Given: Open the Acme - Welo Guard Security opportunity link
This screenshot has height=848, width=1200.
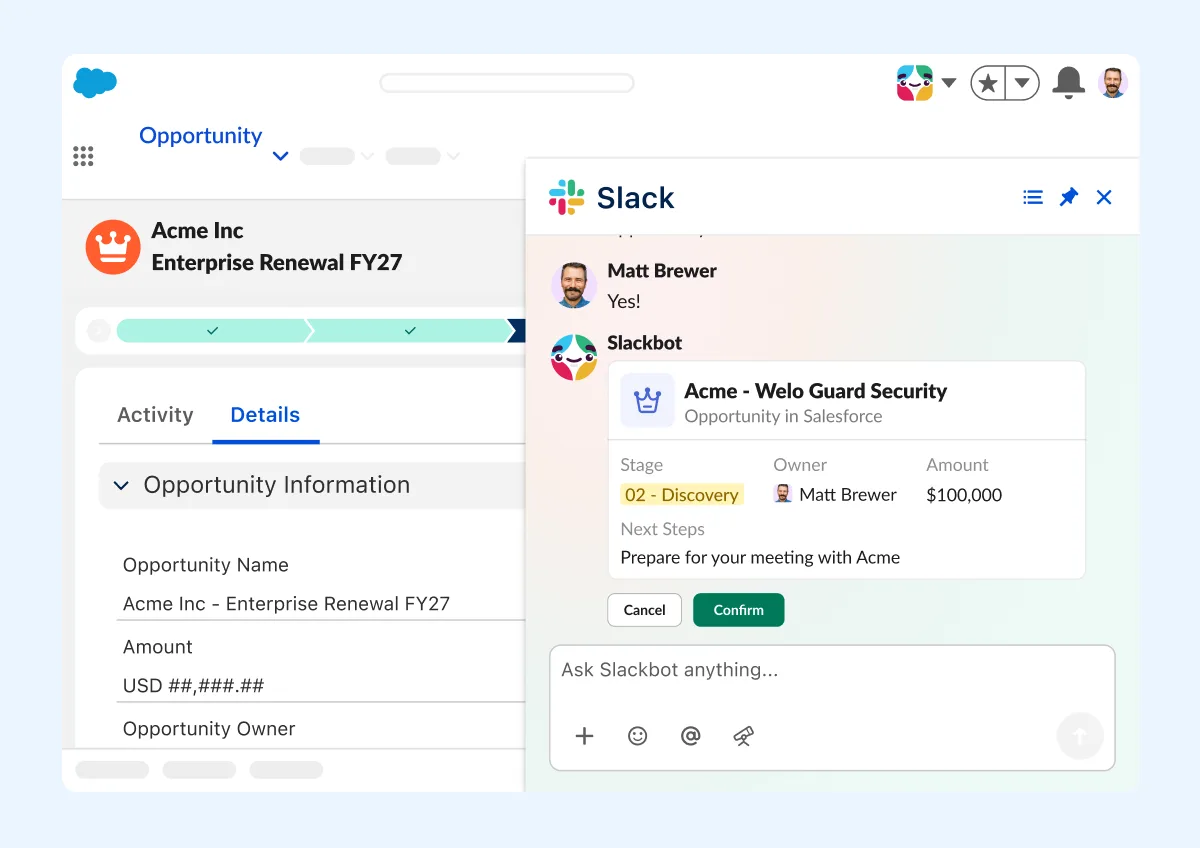Looking at the screenshot, I should click(x=816, y=391).
